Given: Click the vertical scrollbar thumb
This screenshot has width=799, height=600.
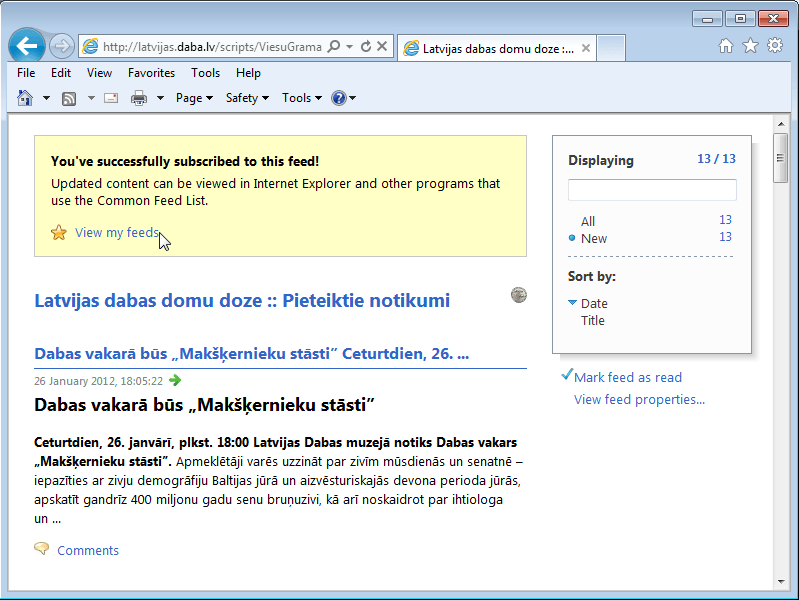Looking at the screenshot, I should coord(780,158).
